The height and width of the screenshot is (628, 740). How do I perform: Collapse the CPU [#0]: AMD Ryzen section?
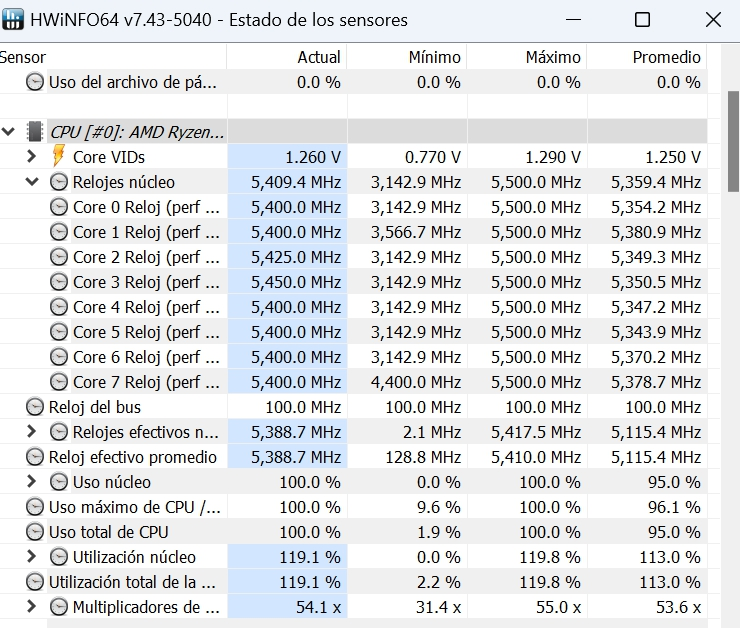pos(8,132)
